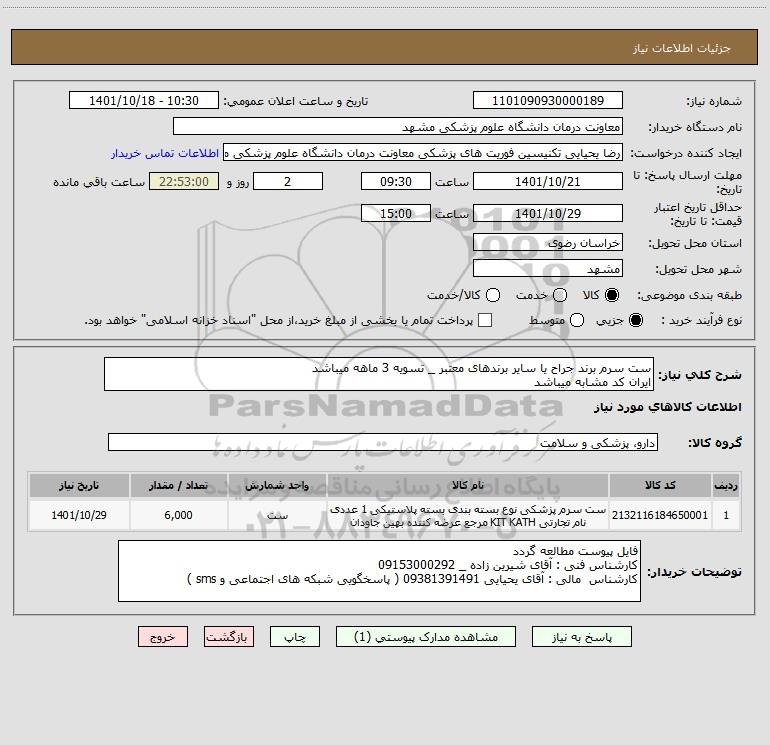Viewport: 770px width, 745px height.
Task: Open مشاهده مدارک پیوستی (1) button
Action: (426, 637)
